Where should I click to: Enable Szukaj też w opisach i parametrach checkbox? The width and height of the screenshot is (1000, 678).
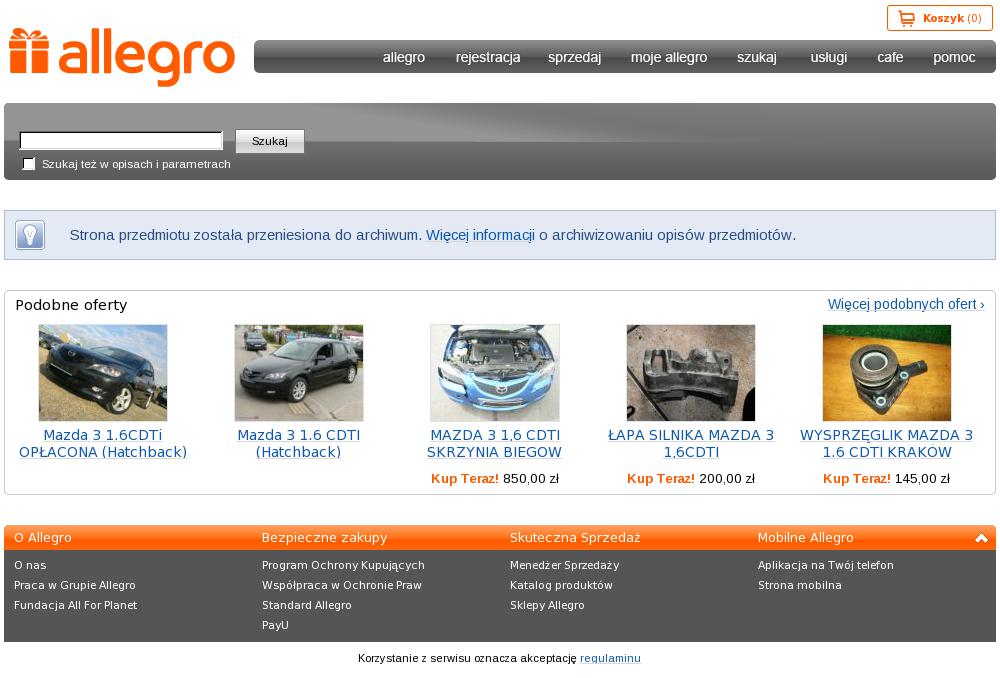tap(29, 164)
